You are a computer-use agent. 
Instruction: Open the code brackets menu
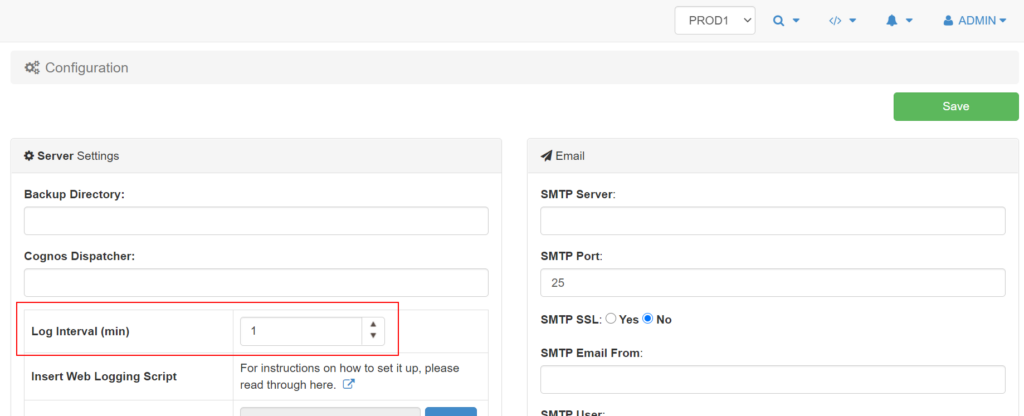[x=842, y=21]
